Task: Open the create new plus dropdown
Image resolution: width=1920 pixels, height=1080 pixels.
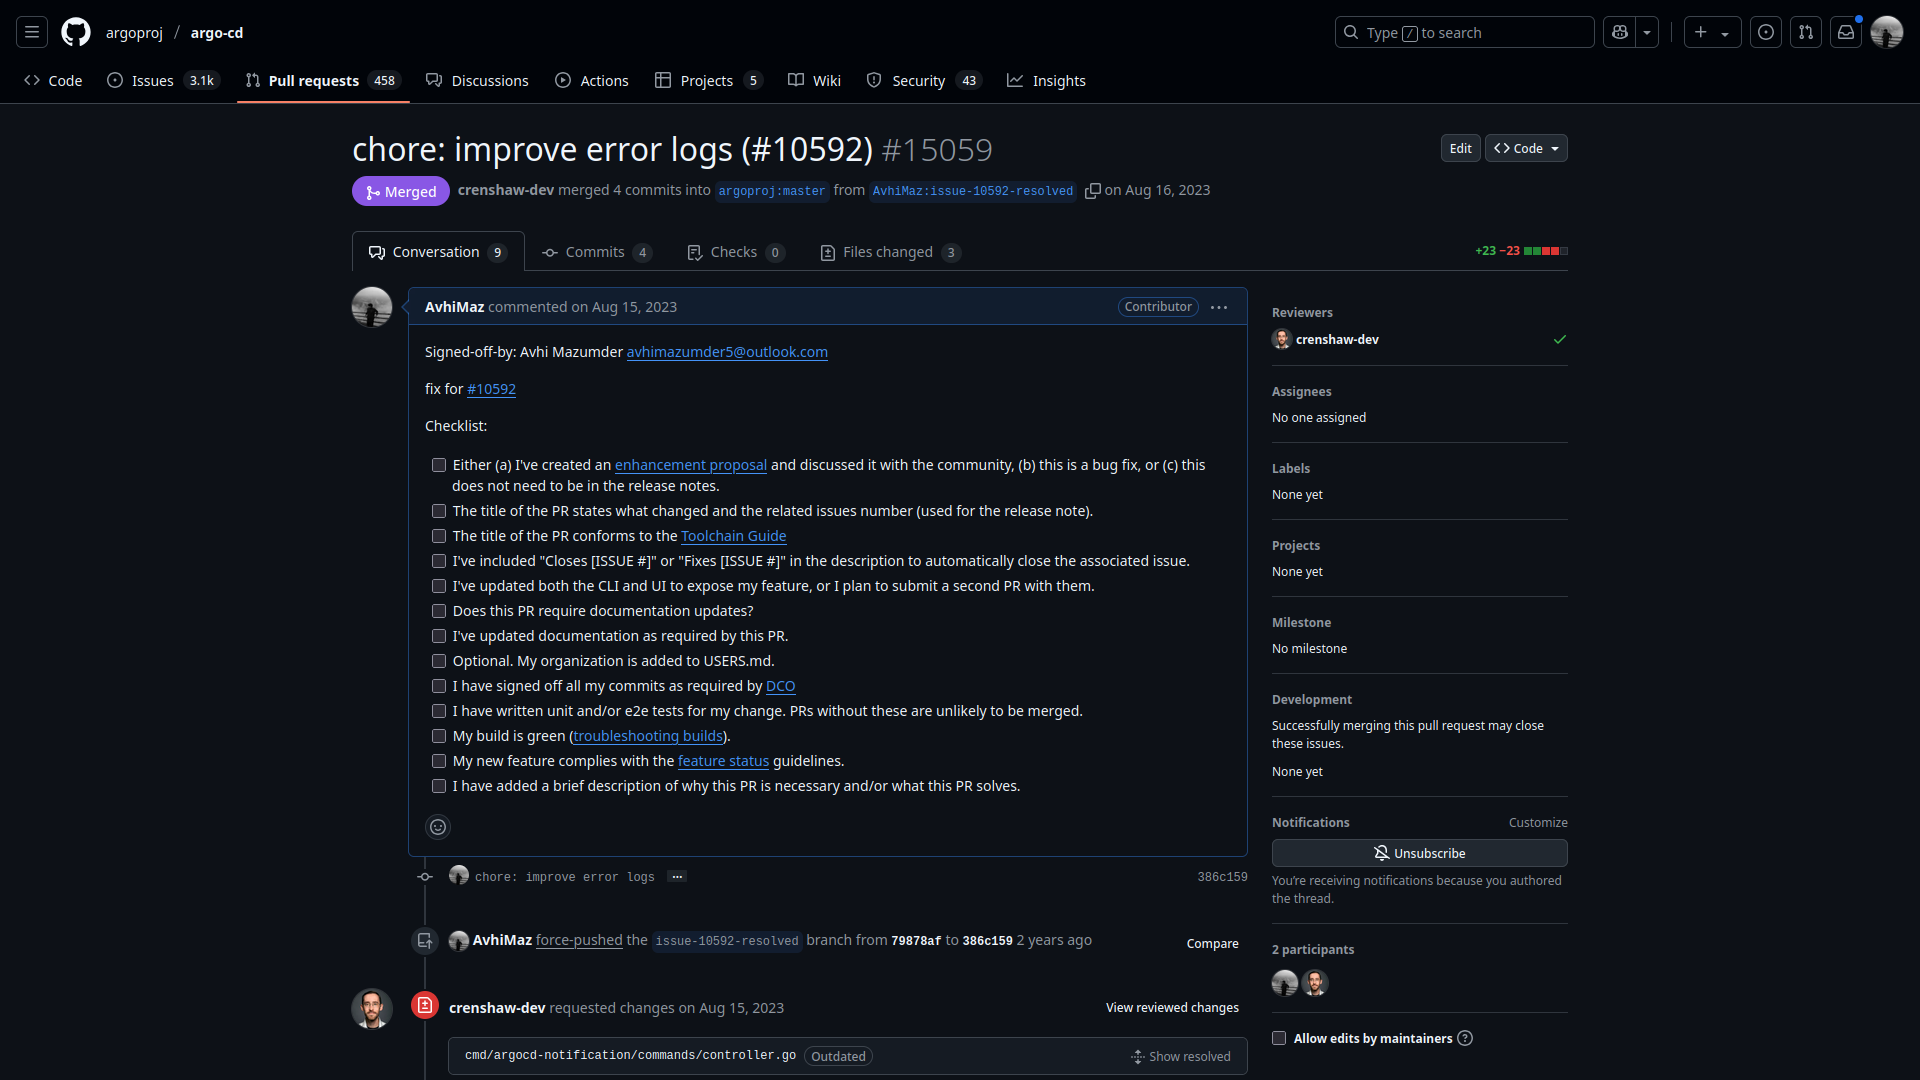Action: [x=1712, y=32]
